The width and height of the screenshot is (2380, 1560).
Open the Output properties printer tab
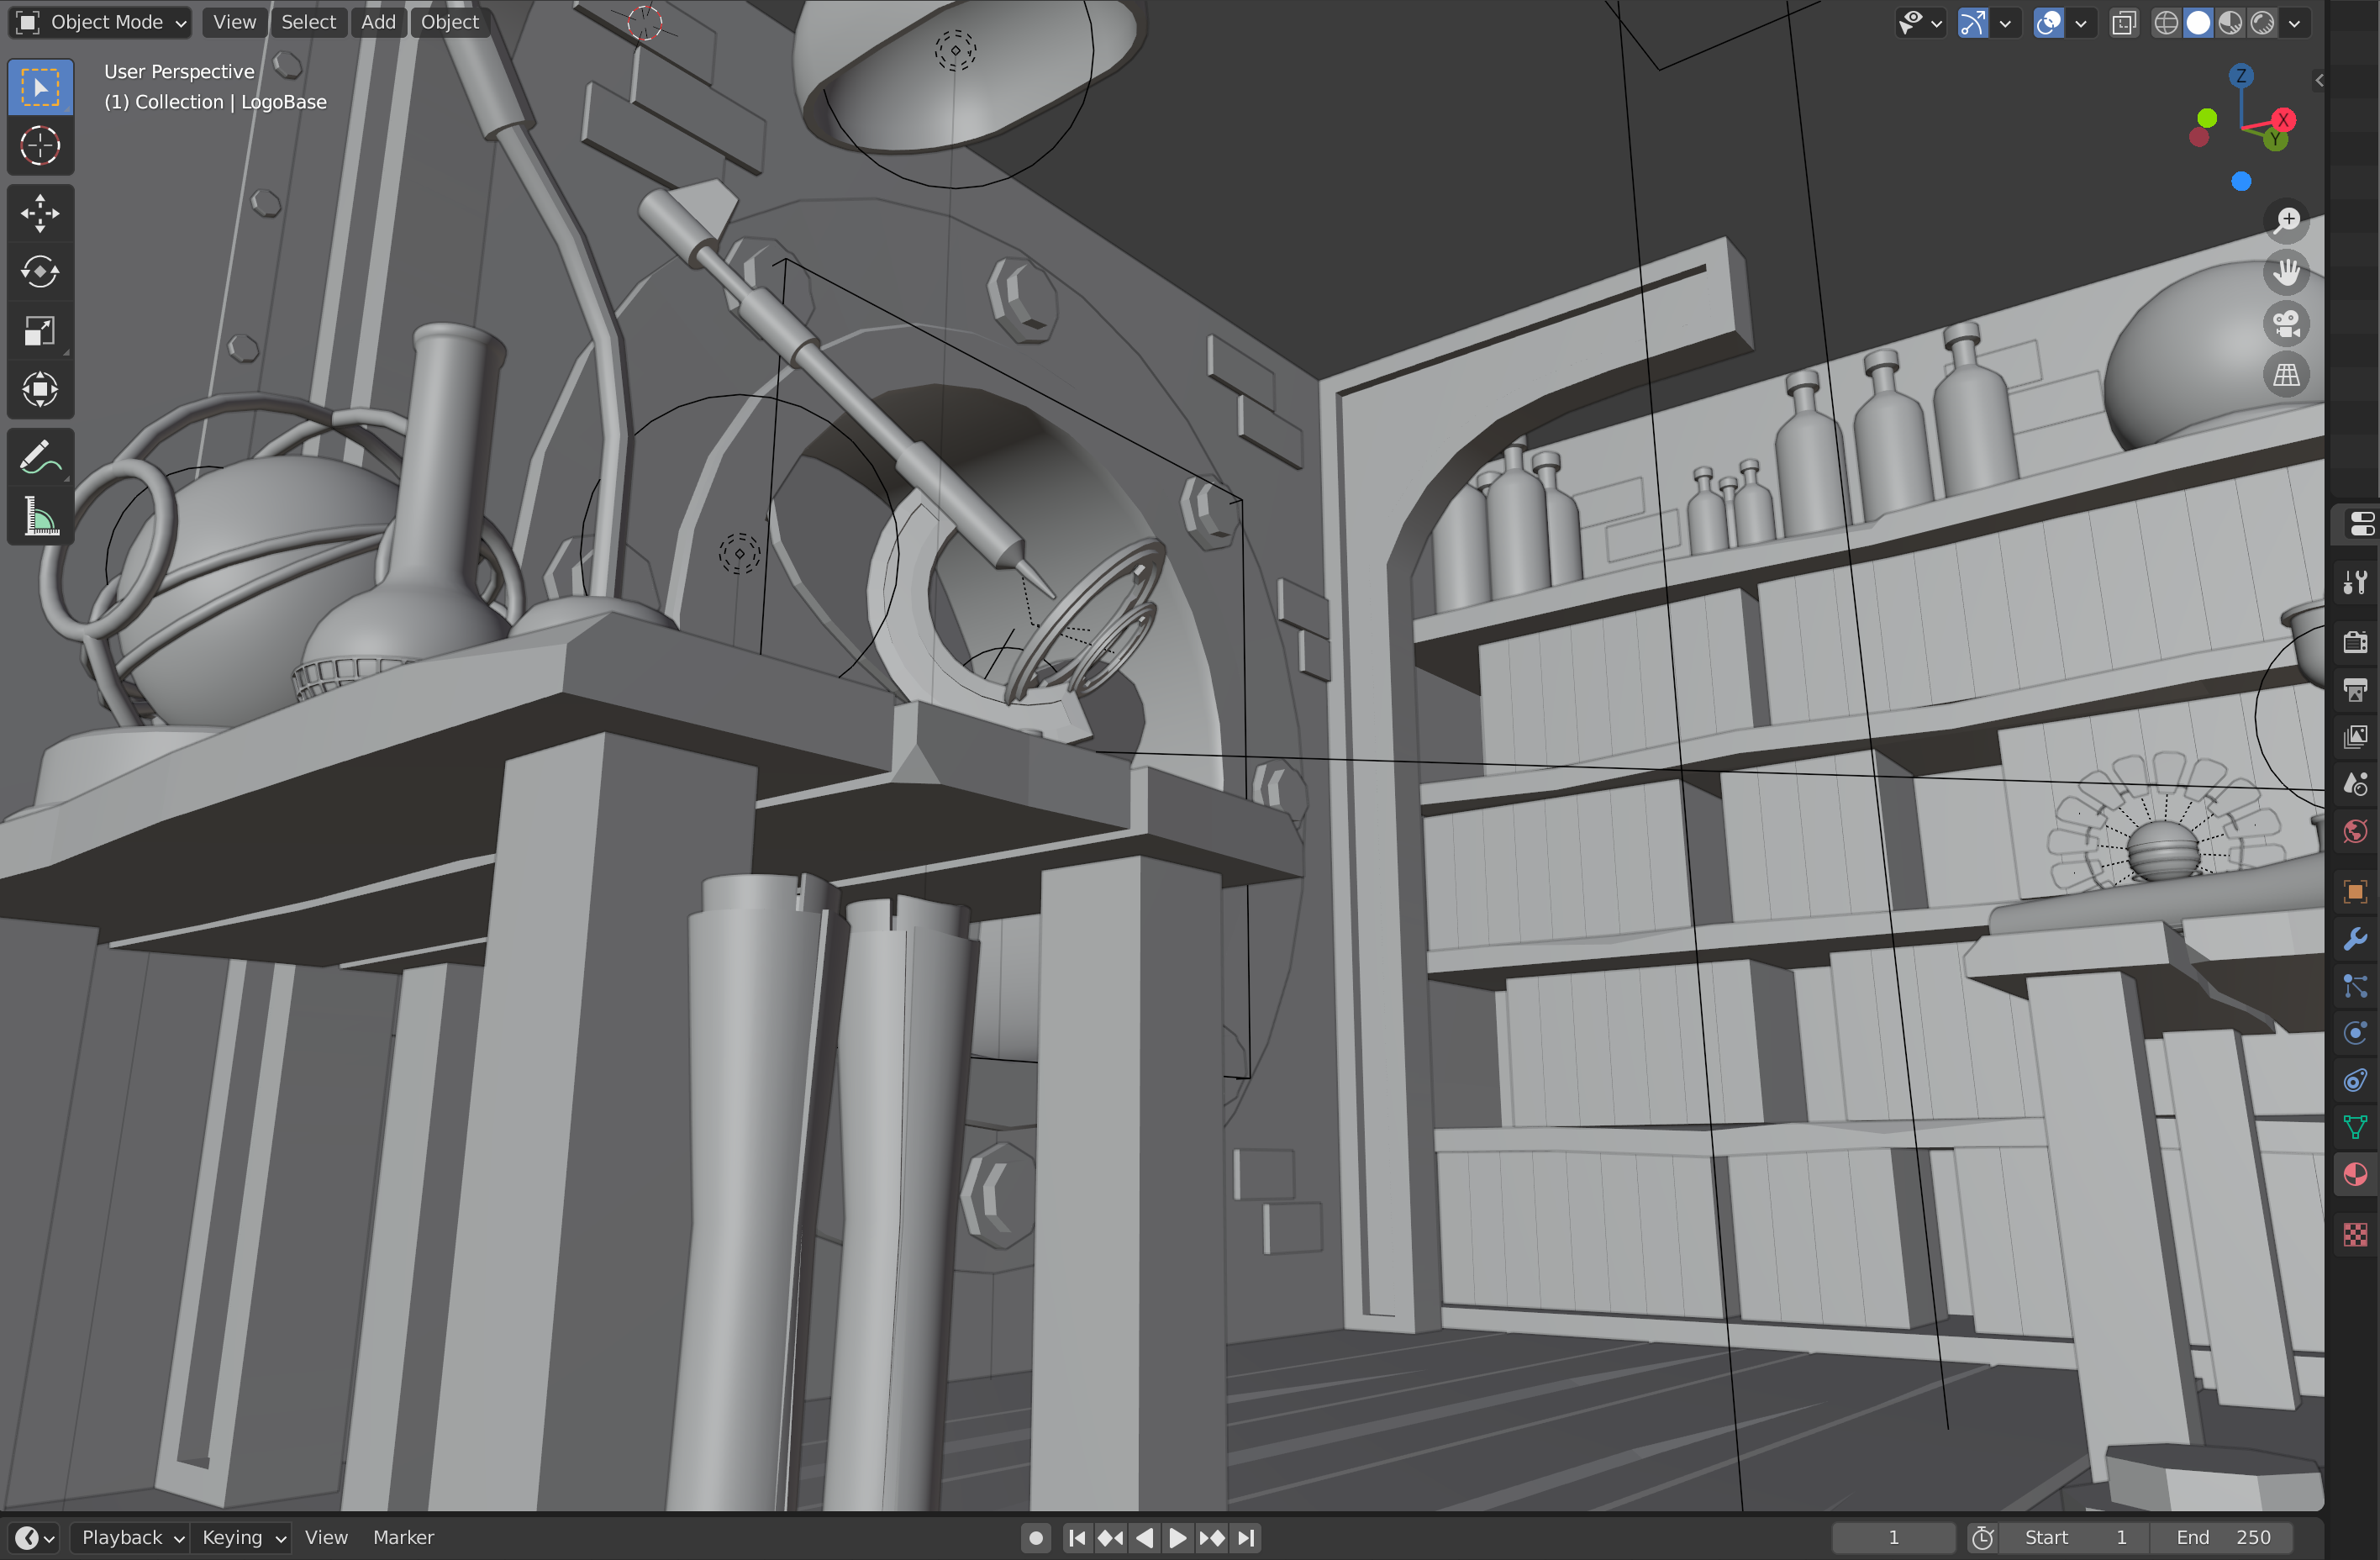2355,690
